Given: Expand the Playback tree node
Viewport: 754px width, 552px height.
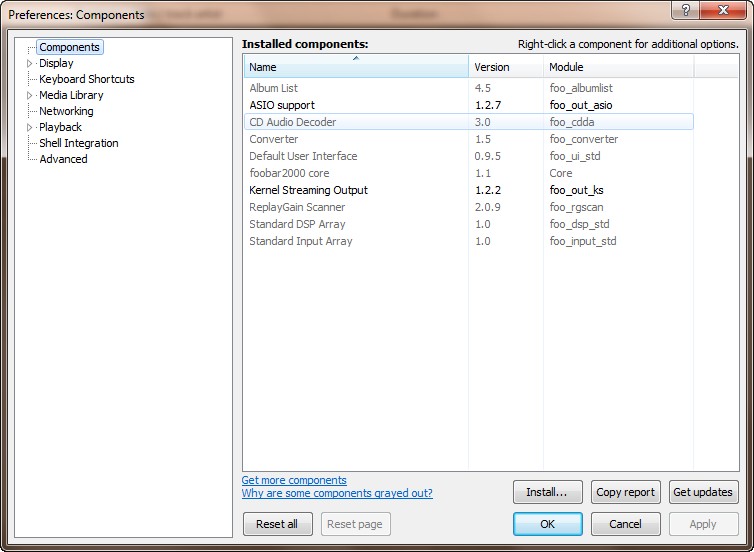Looking at the screenshot, I should tap(29, 127).
